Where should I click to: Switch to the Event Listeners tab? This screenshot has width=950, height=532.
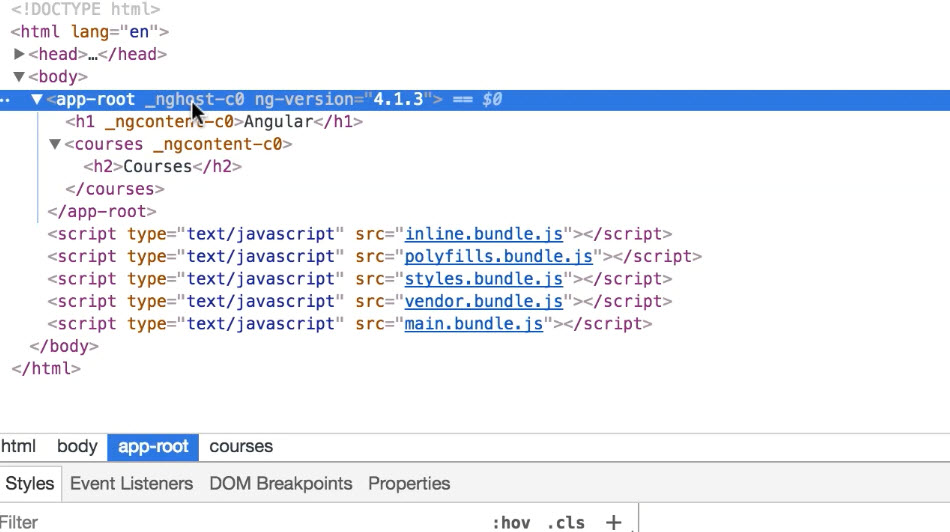[x=131, y=484]
